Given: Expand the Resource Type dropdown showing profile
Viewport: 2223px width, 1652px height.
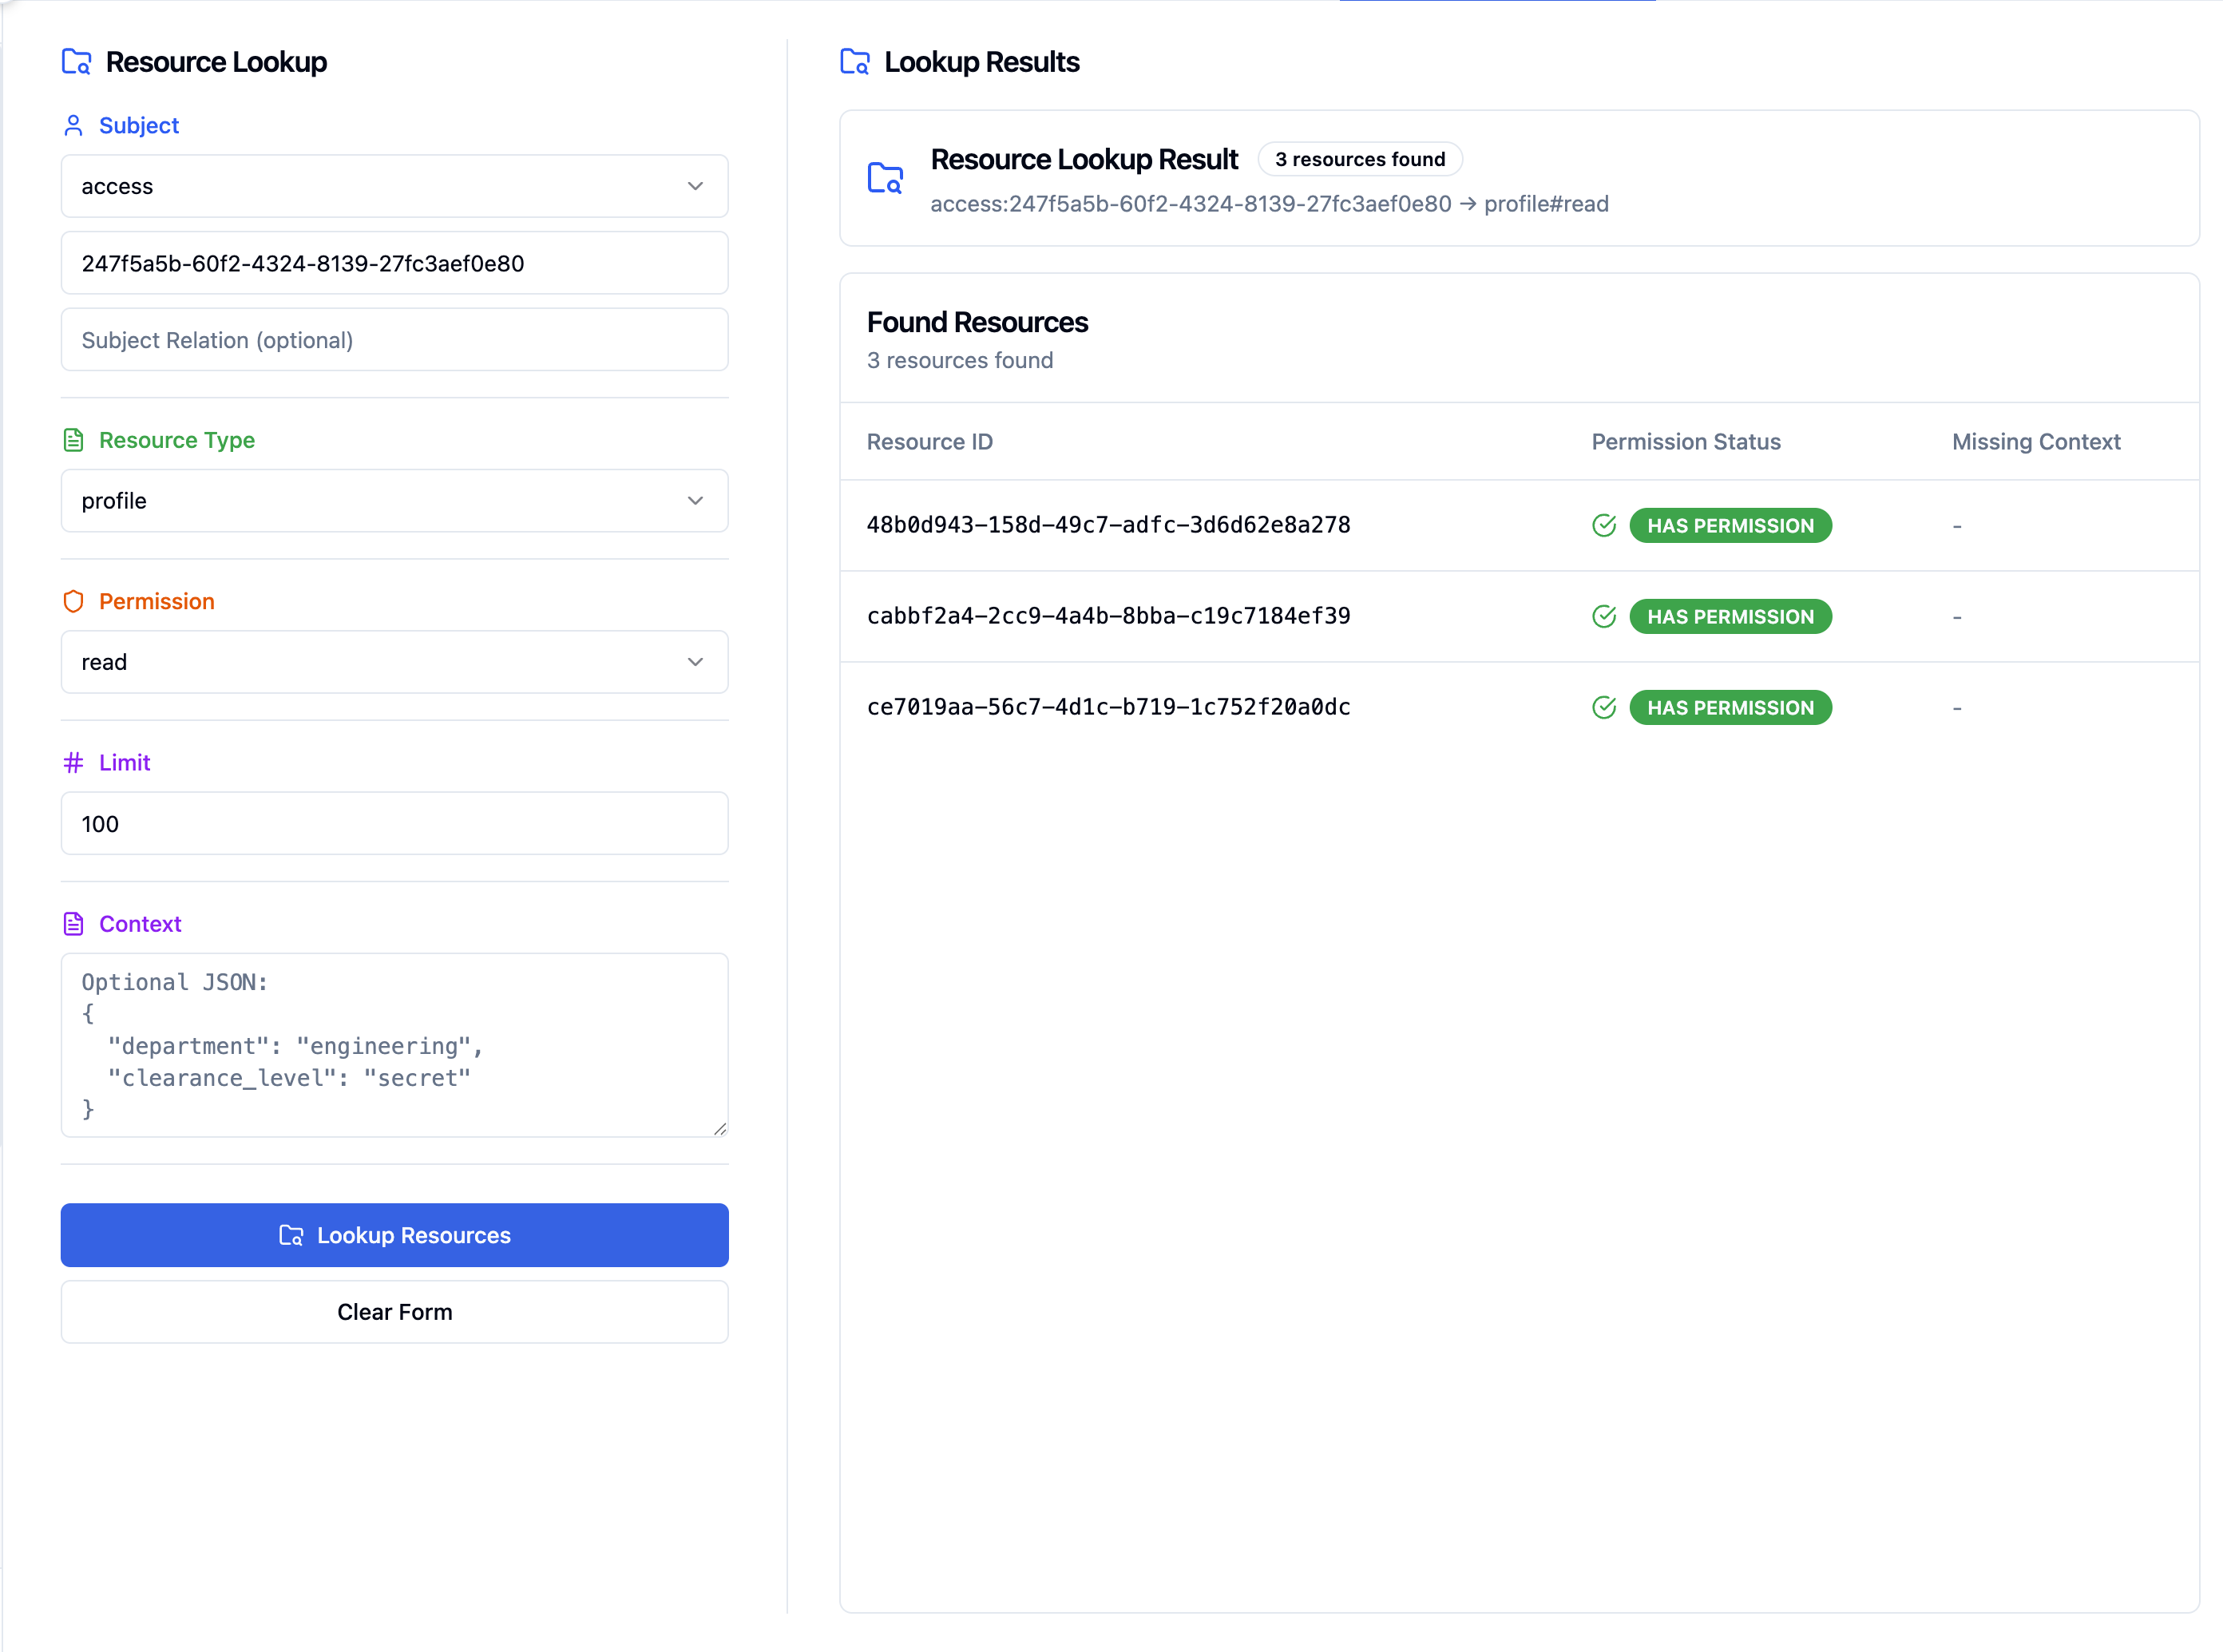Looking at the screenshot, I should coord(394,501).
